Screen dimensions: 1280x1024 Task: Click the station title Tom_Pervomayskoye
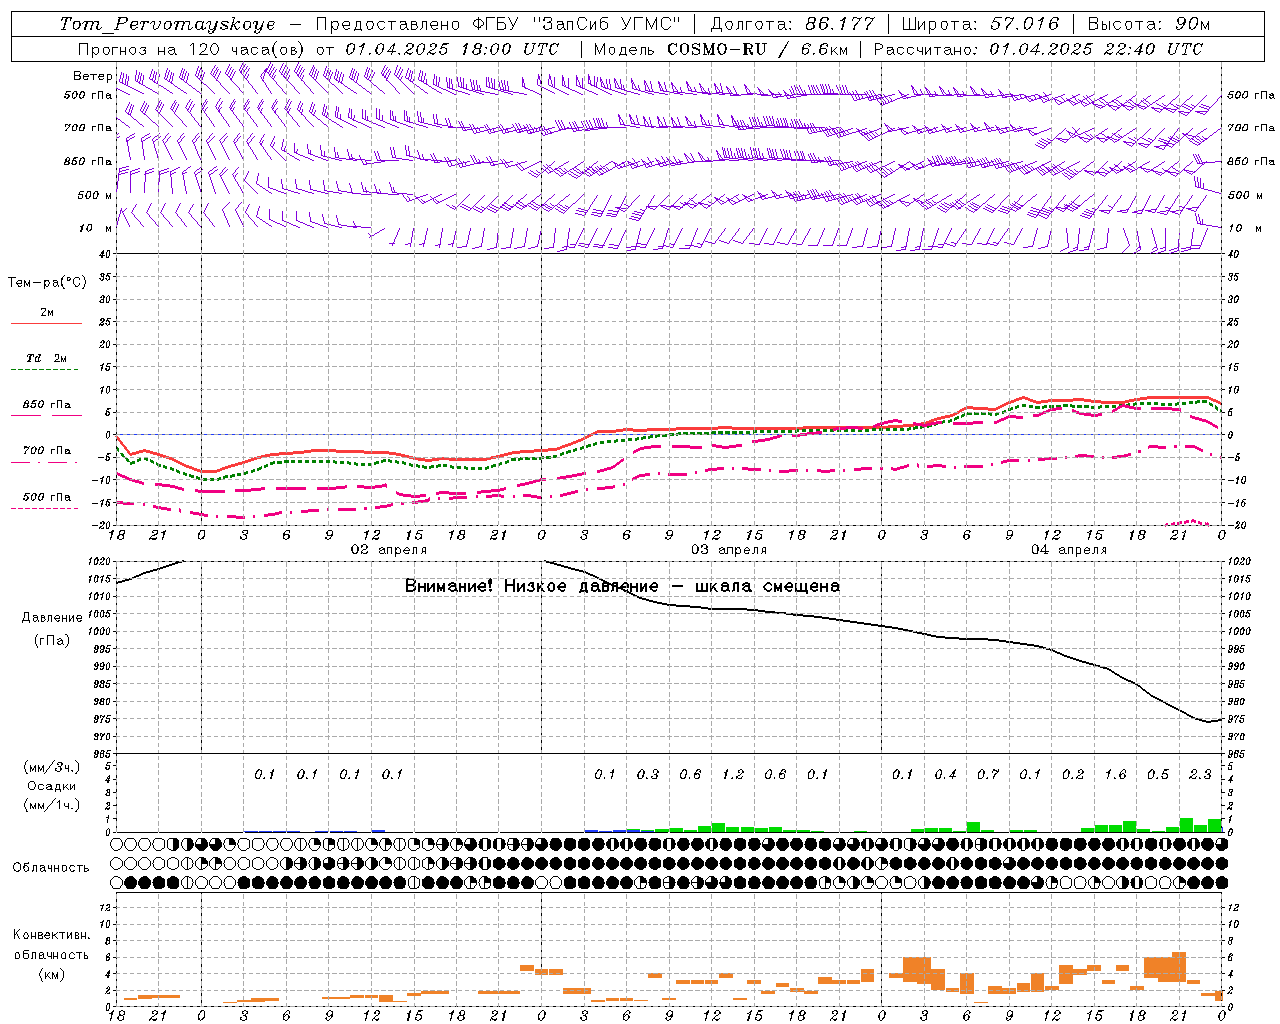pyautogui.click(x=167, y=24)
